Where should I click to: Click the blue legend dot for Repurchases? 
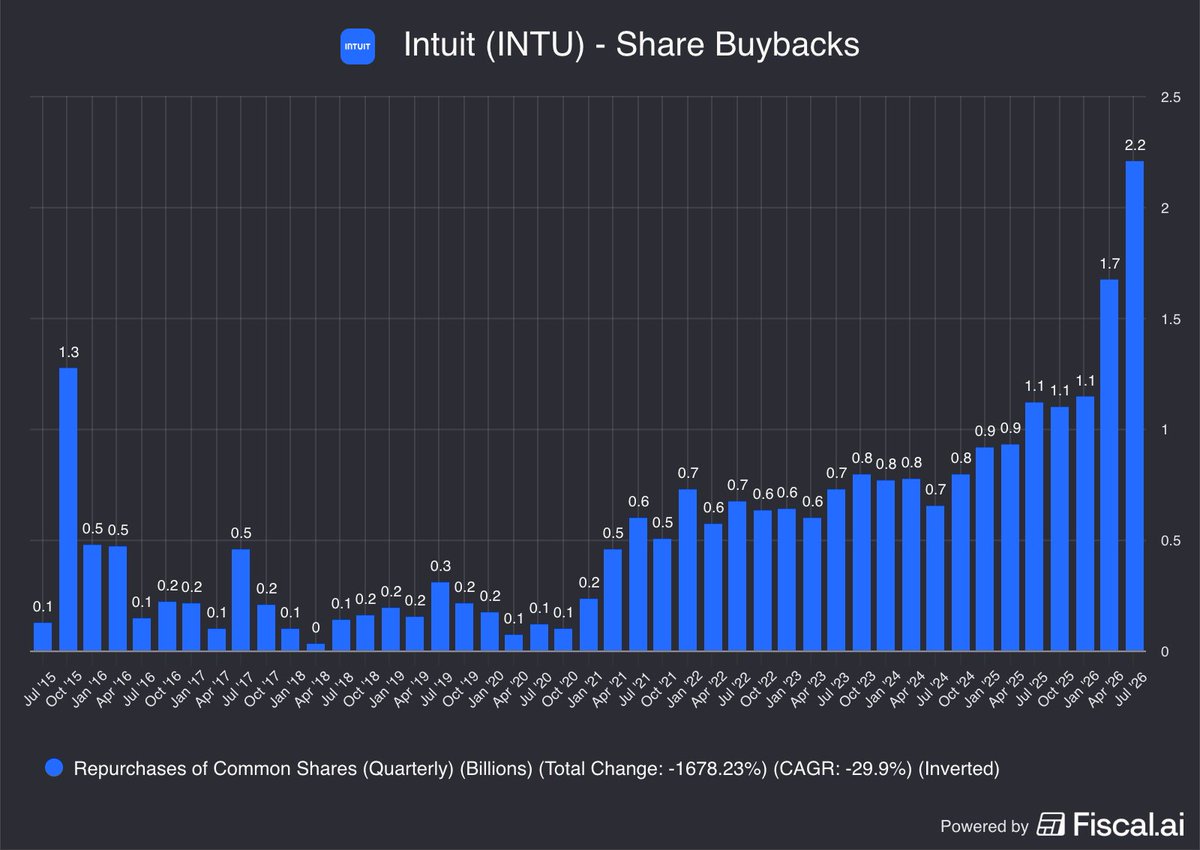pyautogui.click(x=54, y=768)
